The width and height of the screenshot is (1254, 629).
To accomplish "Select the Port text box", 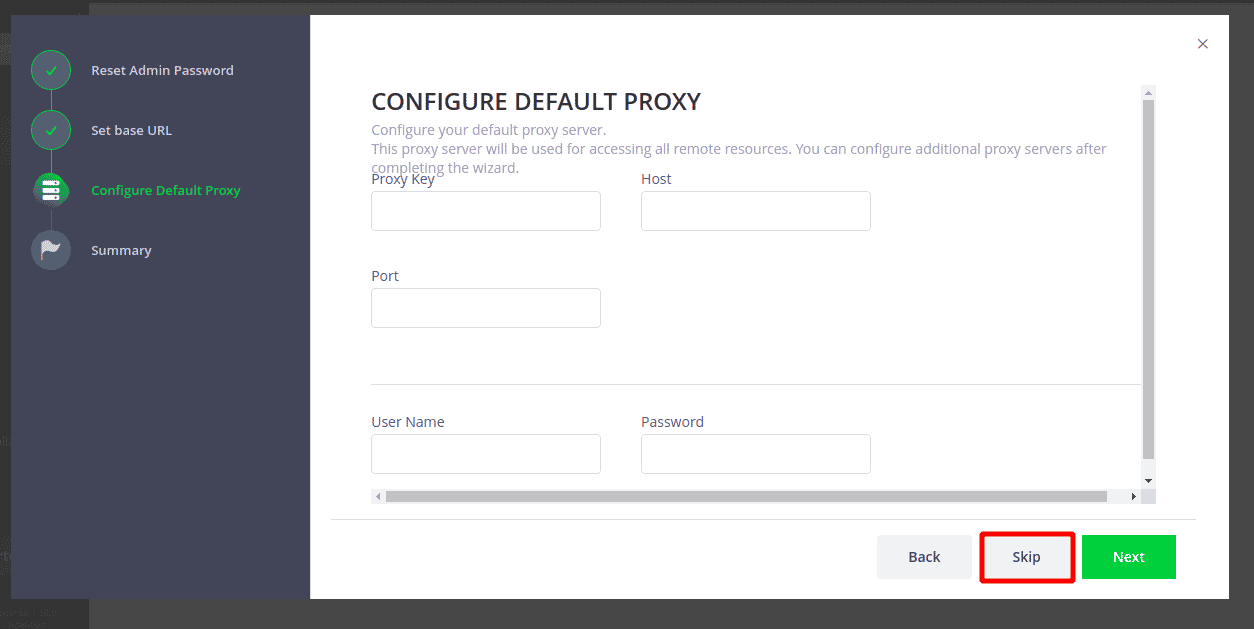I will tap(486, 308).
